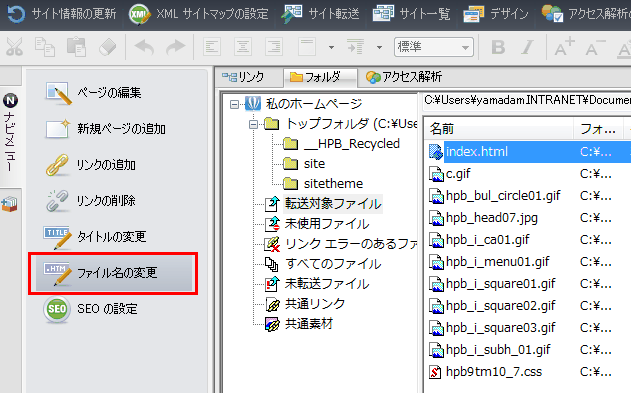
Task: Open the 標準 style combo box
Action: 434,47
